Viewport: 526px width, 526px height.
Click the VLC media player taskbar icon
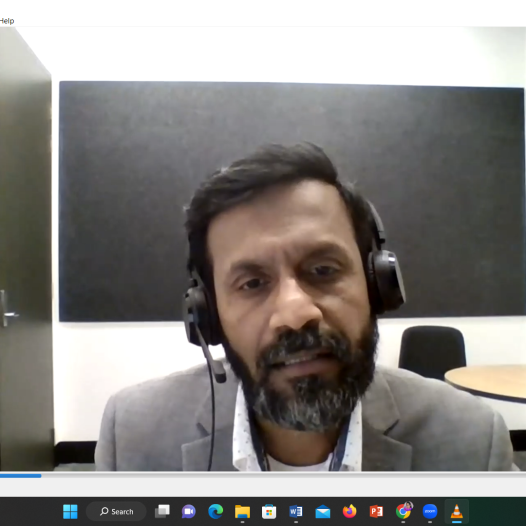coord(457,512)
